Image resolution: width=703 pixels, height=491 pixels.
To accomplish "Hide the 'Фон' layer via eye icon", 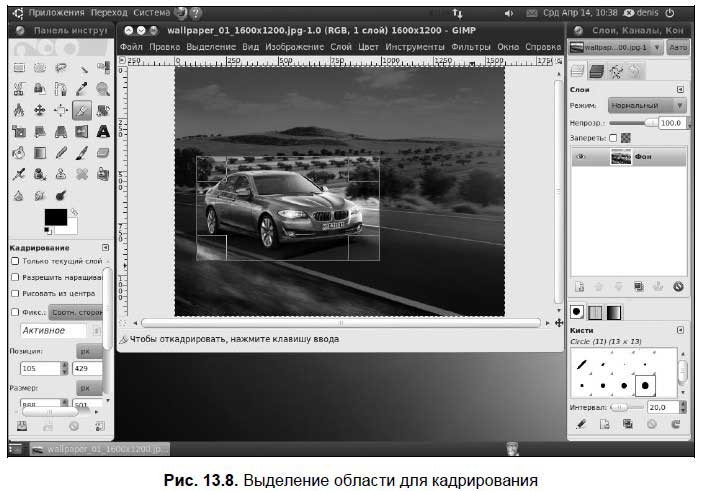I will [x=581, y=156].
